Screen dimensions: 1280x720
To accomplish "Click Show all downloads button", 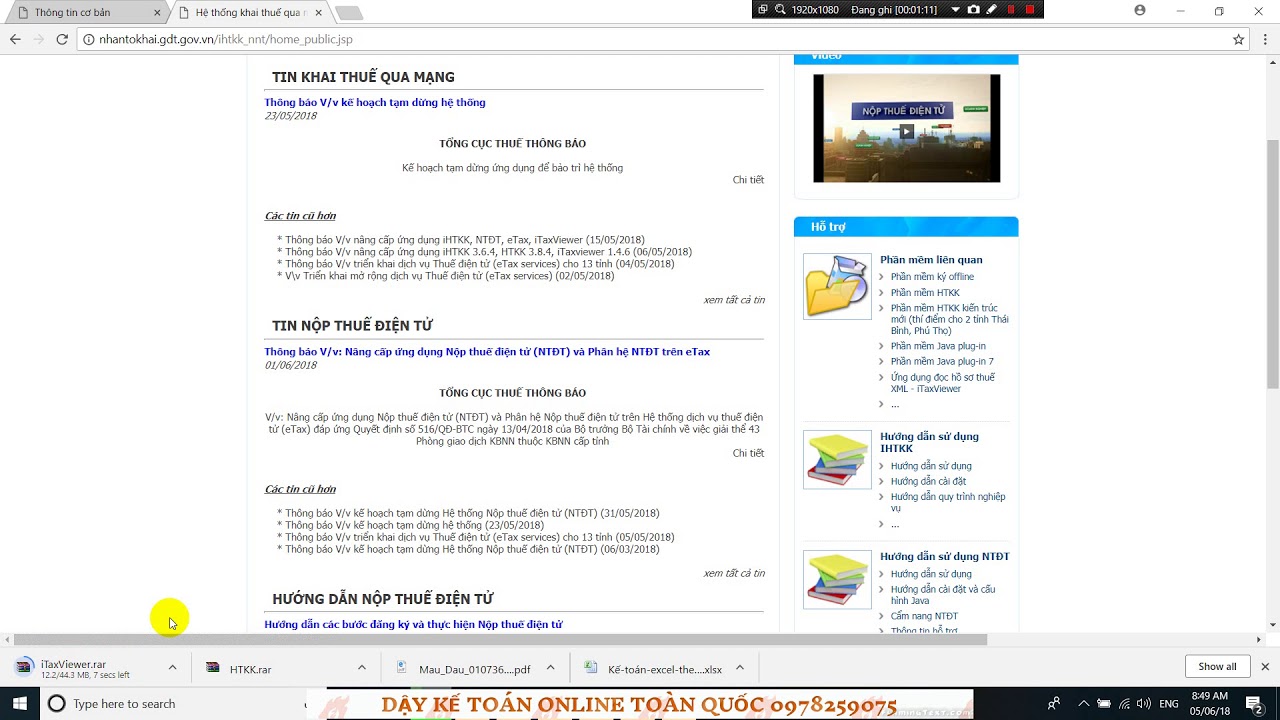I will pyautogui.click(x=1217, y=667).
